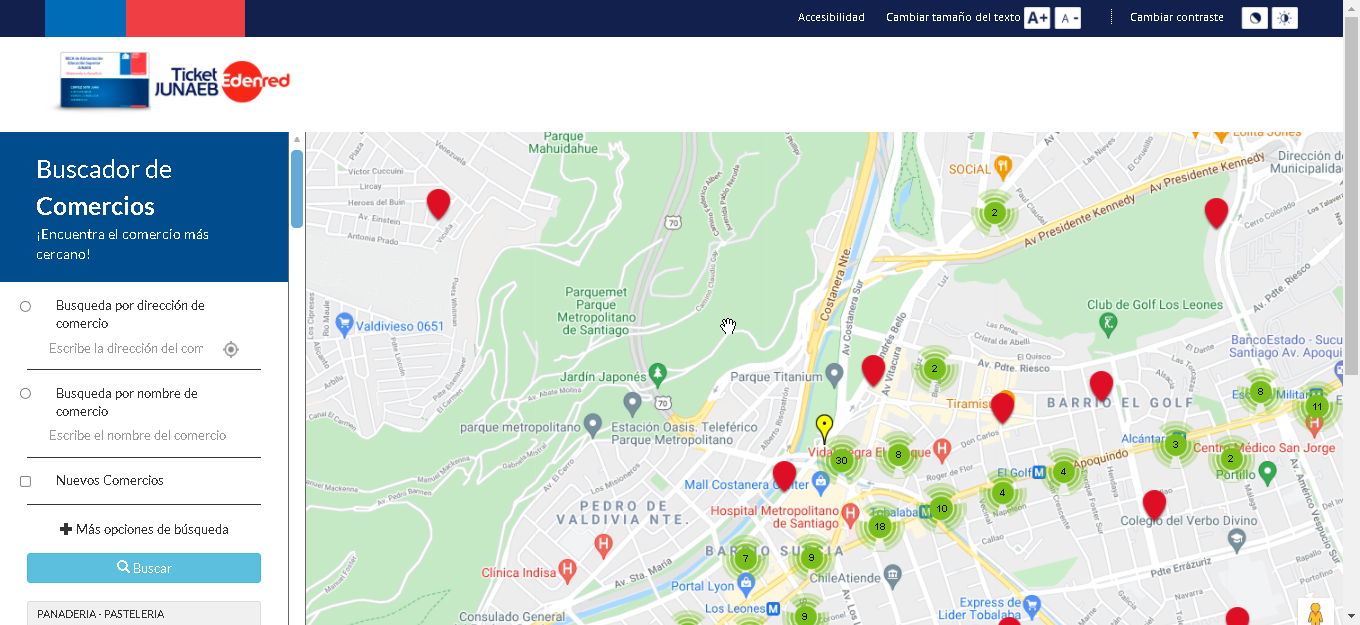Screen dimensions: 1360x625
Task: Expand Más opciones de búsqueda
Action: click(144, 529)
